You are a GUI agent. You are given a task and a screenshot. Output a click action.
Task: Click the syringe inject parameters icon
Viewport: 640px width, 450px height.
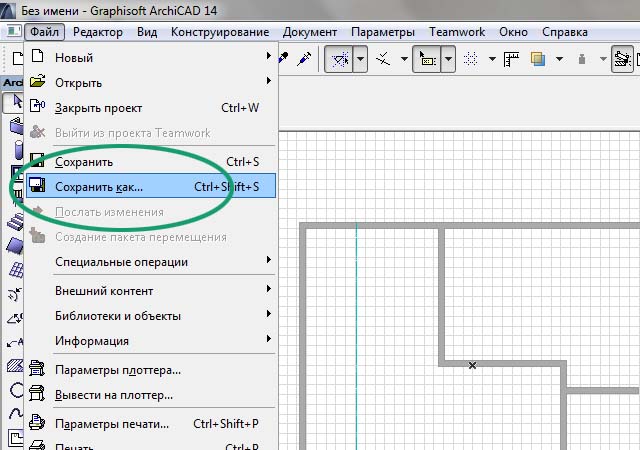[x=305, y=59]
